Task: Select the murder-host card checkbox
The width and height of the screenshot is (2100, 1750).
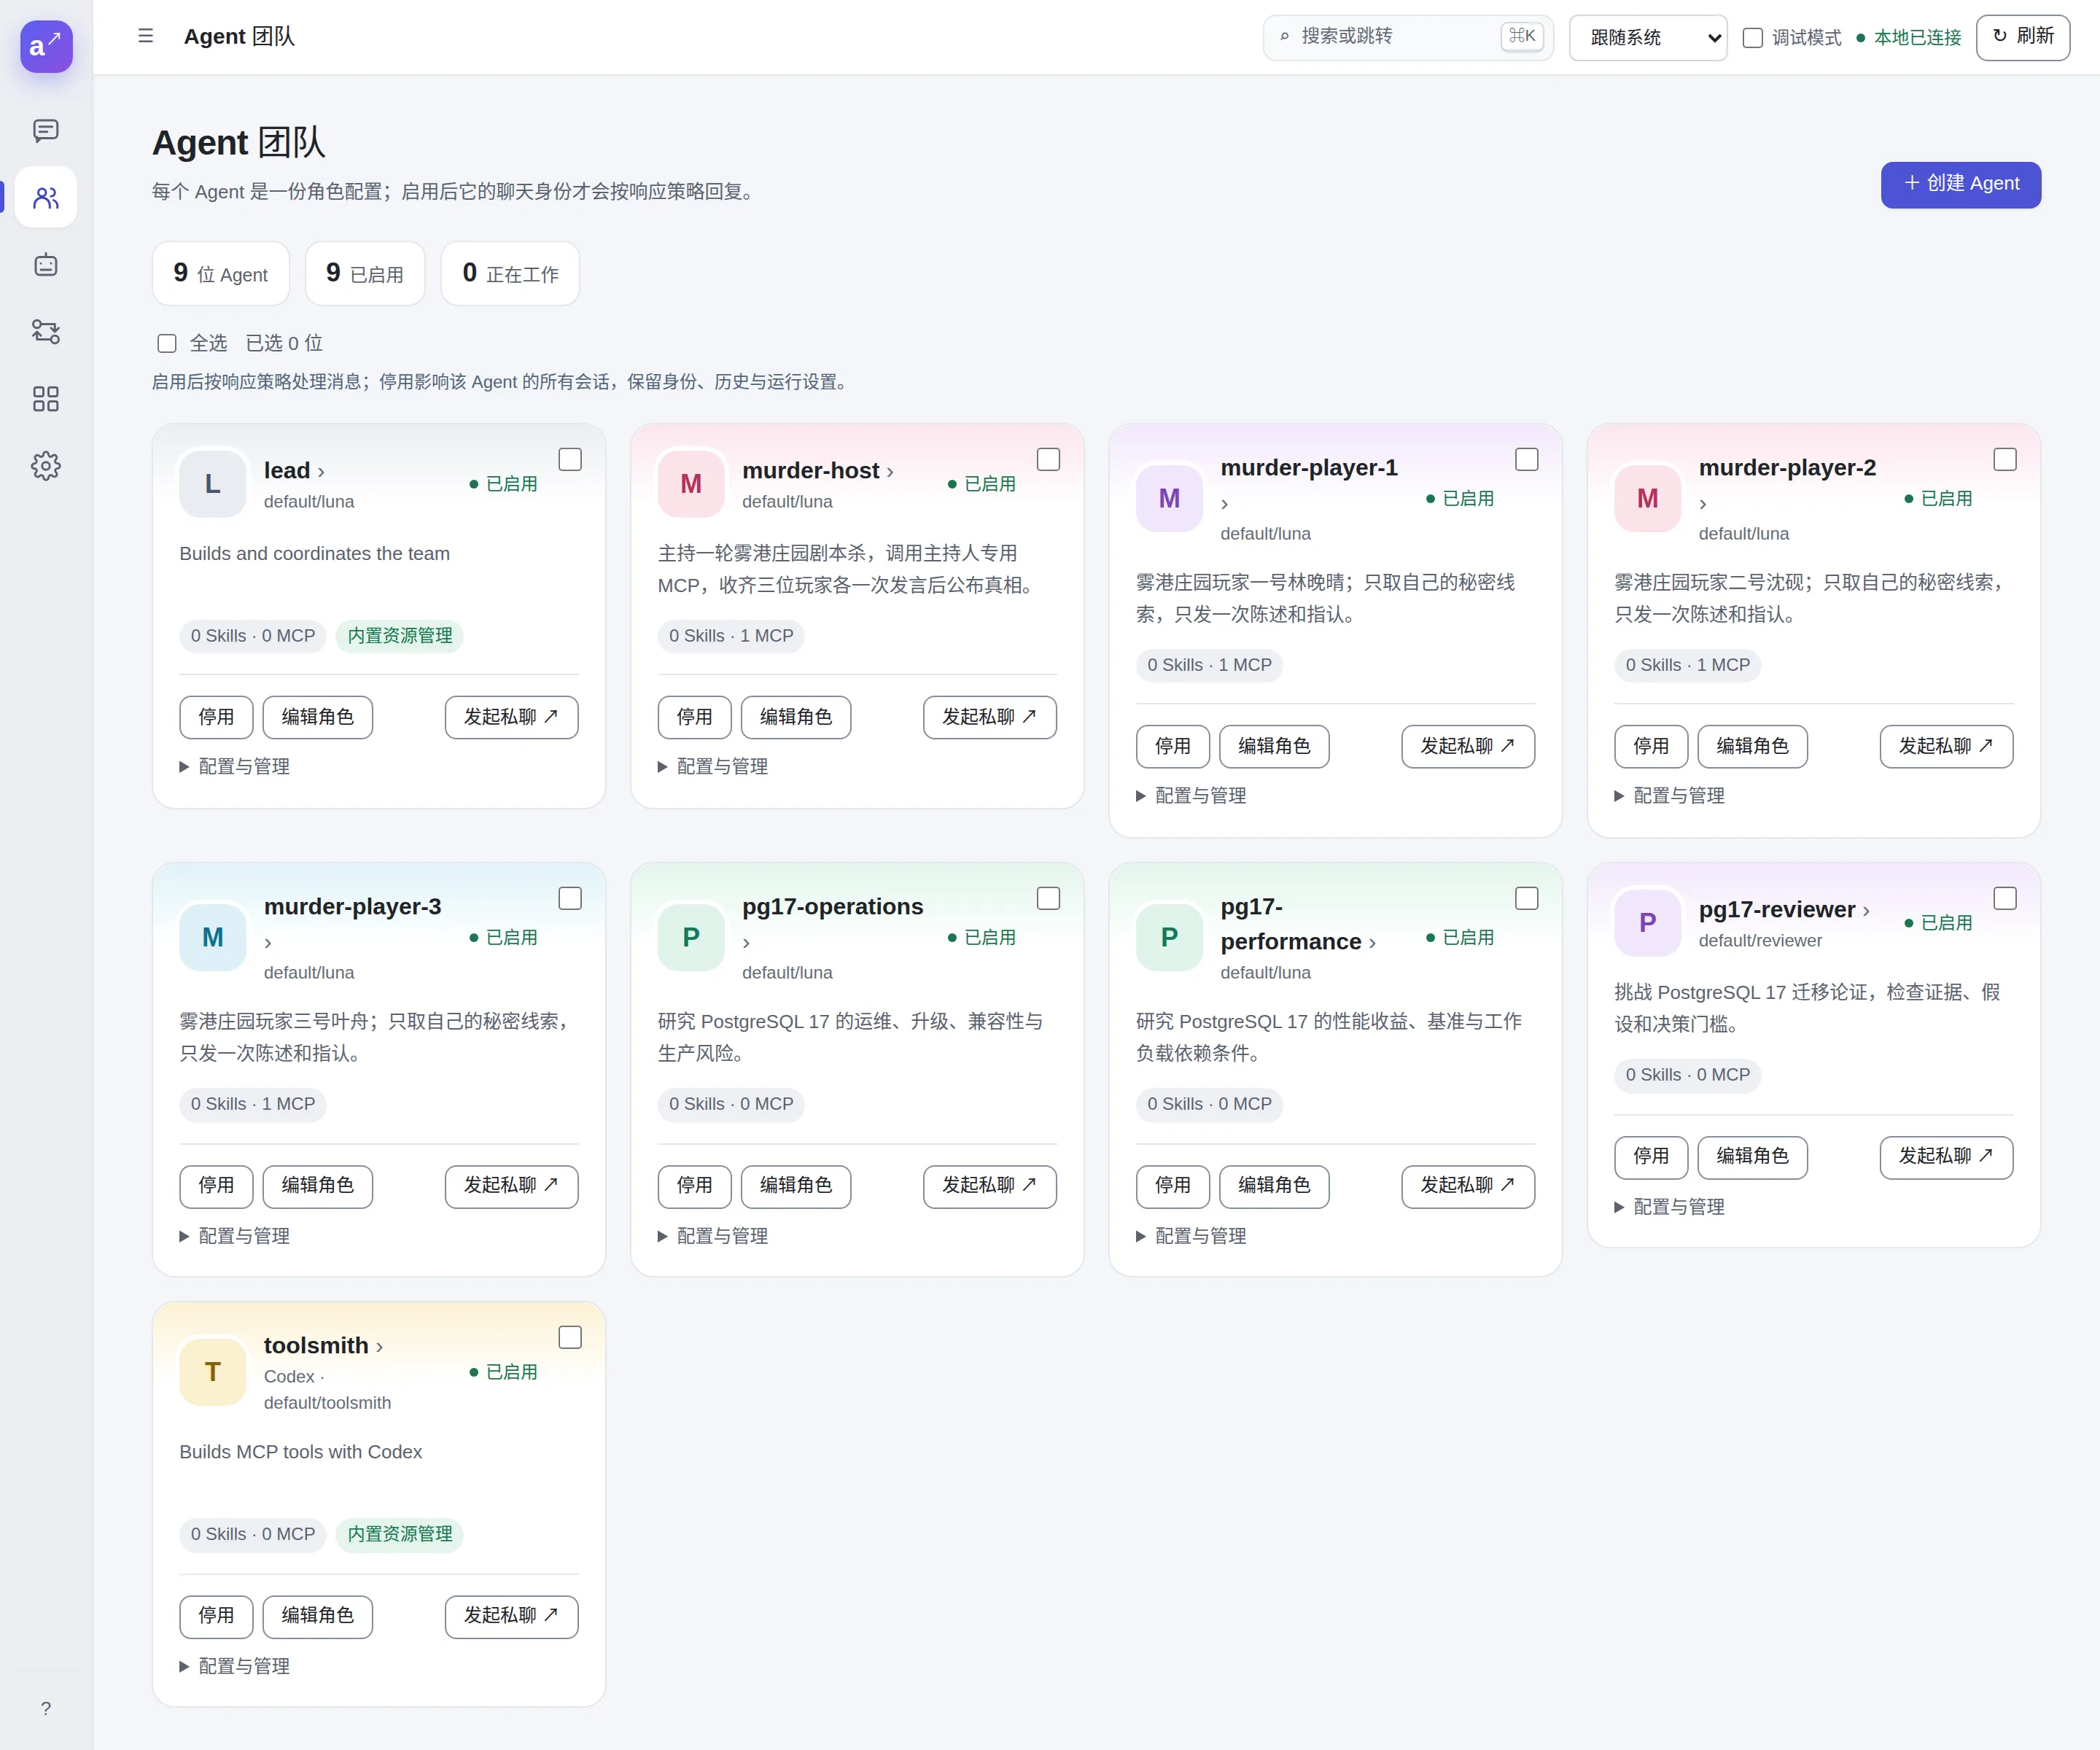Action: coord(1048,459)
